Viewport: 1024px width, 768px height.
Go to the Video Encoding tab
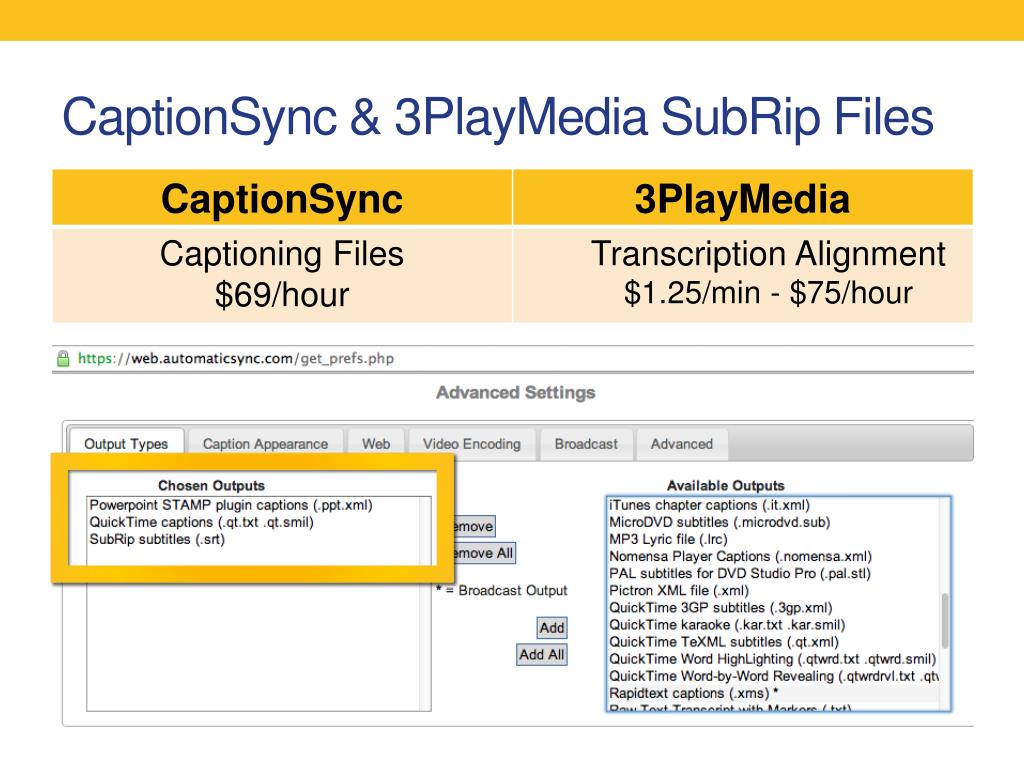pos(472,444)
